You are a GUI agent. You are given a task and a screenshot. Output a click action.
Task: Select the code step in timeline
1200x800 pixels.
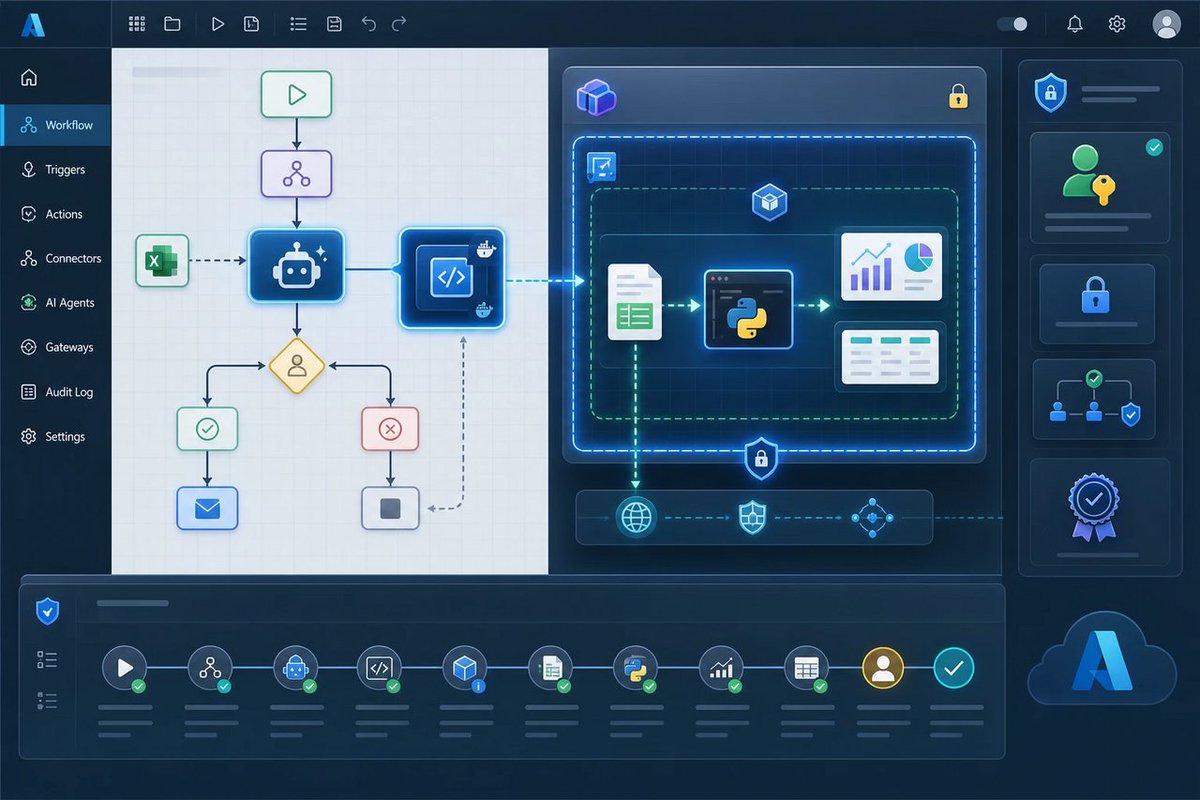[x=380, y=668]
